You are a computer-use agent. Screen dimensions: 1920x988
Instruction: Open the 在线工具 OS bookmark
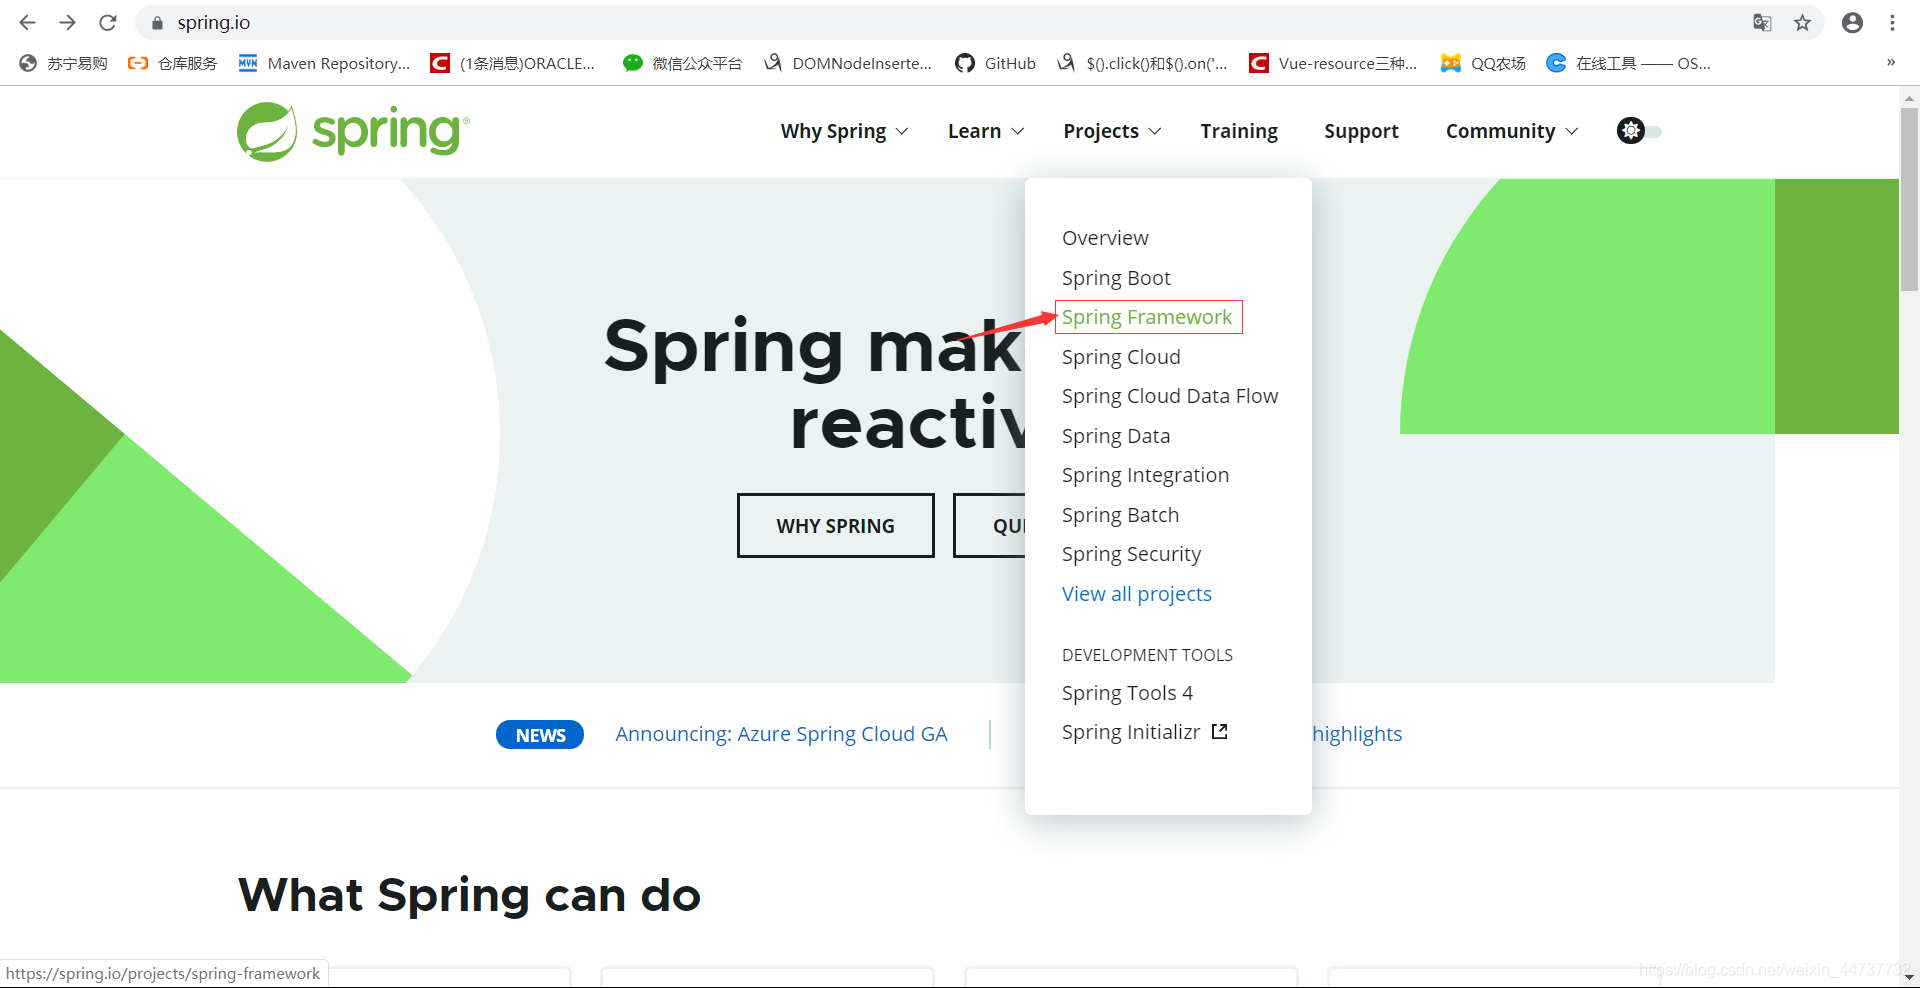(1628, 63)
